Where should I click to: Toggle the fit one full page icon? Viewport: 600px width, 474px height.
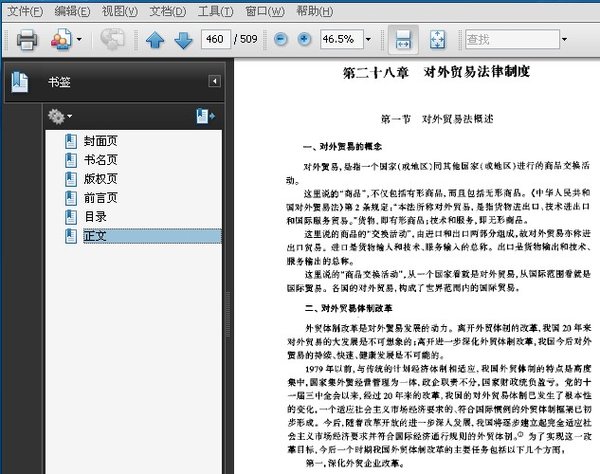point(437,39)
